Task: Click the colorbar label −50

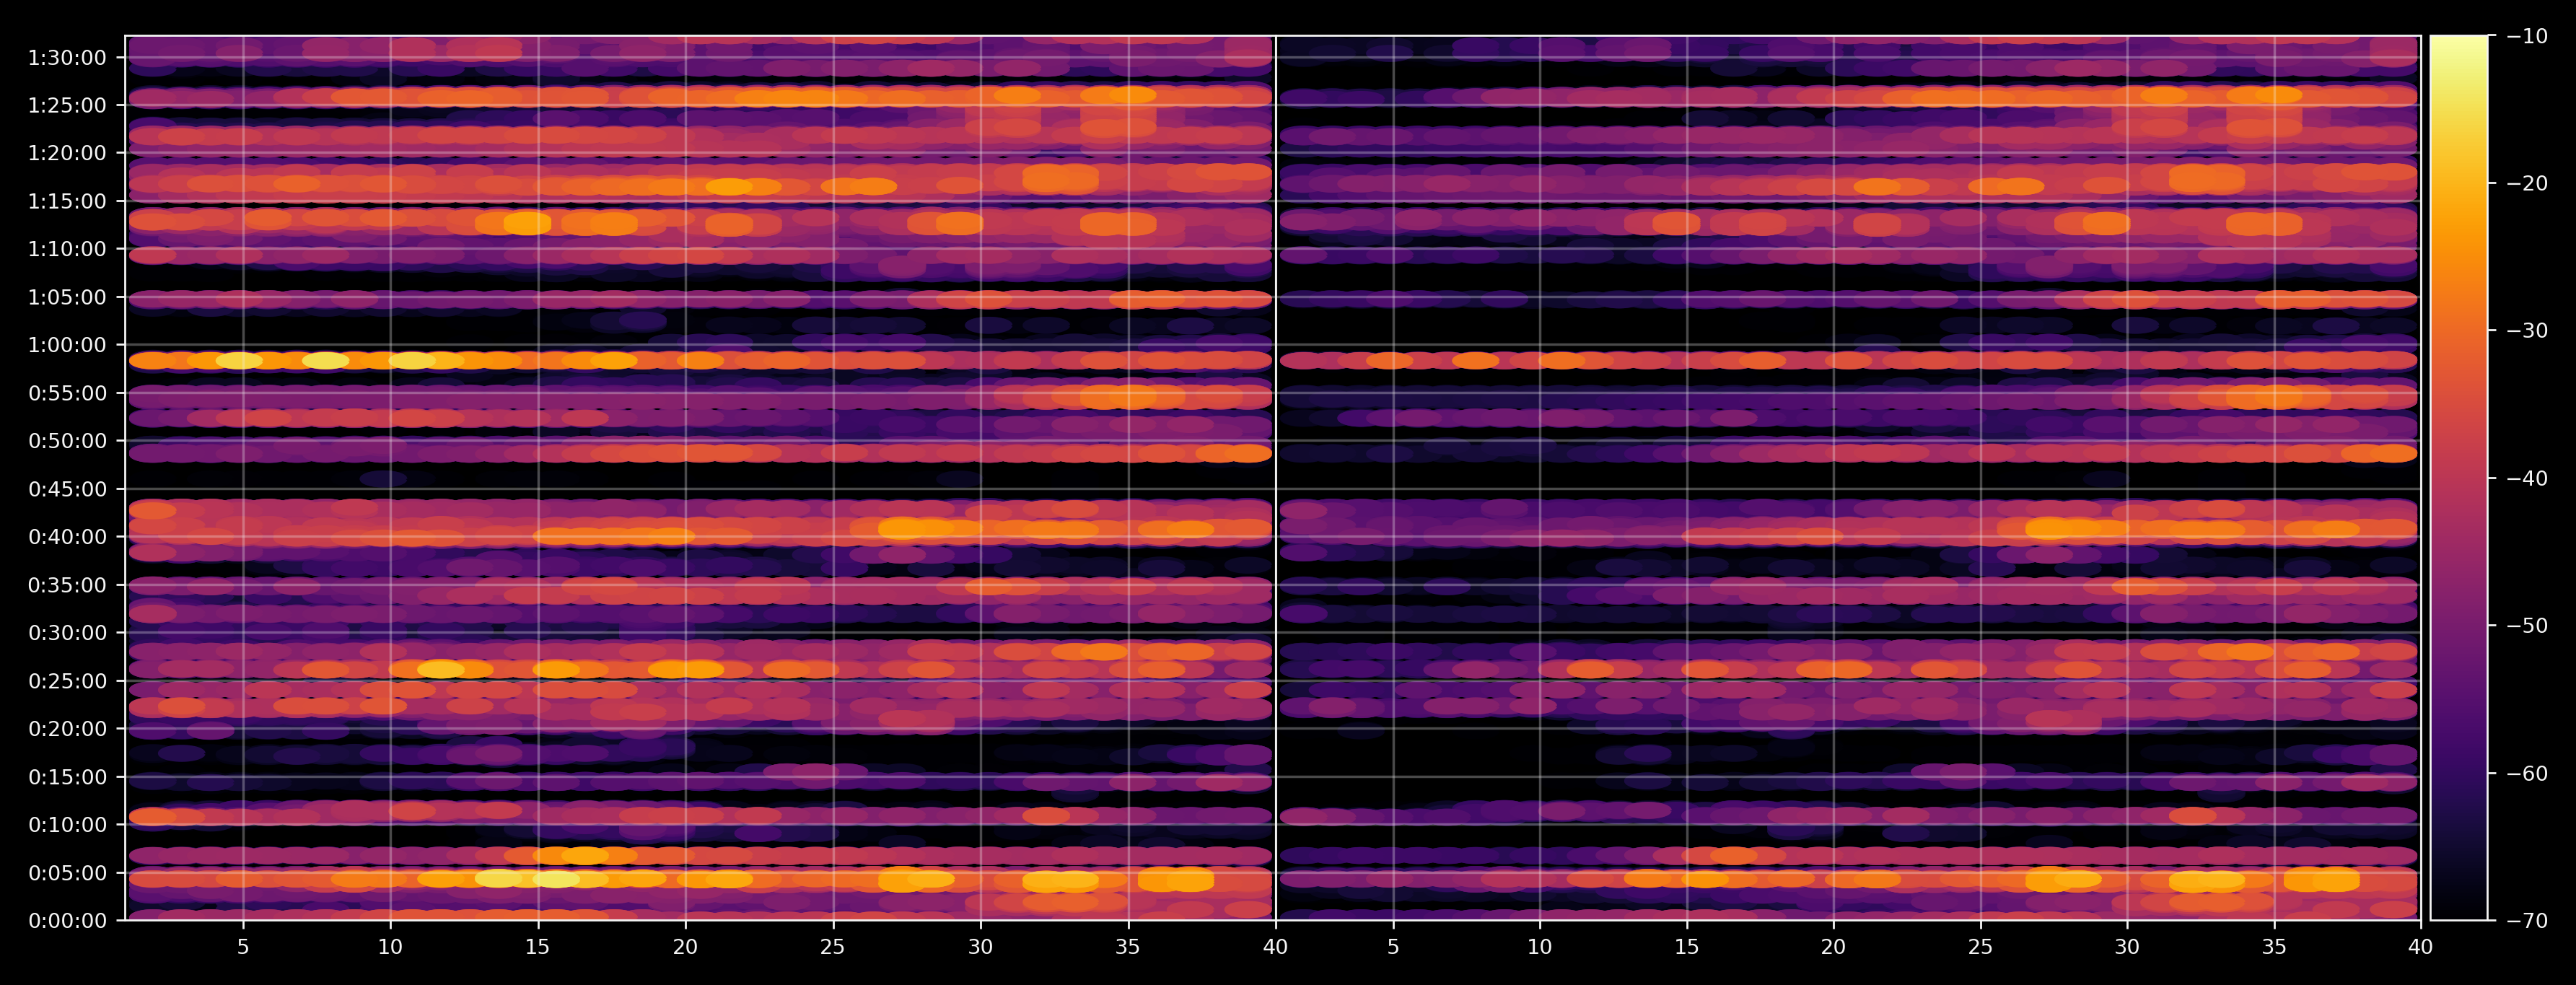Action: (2526, 626)
